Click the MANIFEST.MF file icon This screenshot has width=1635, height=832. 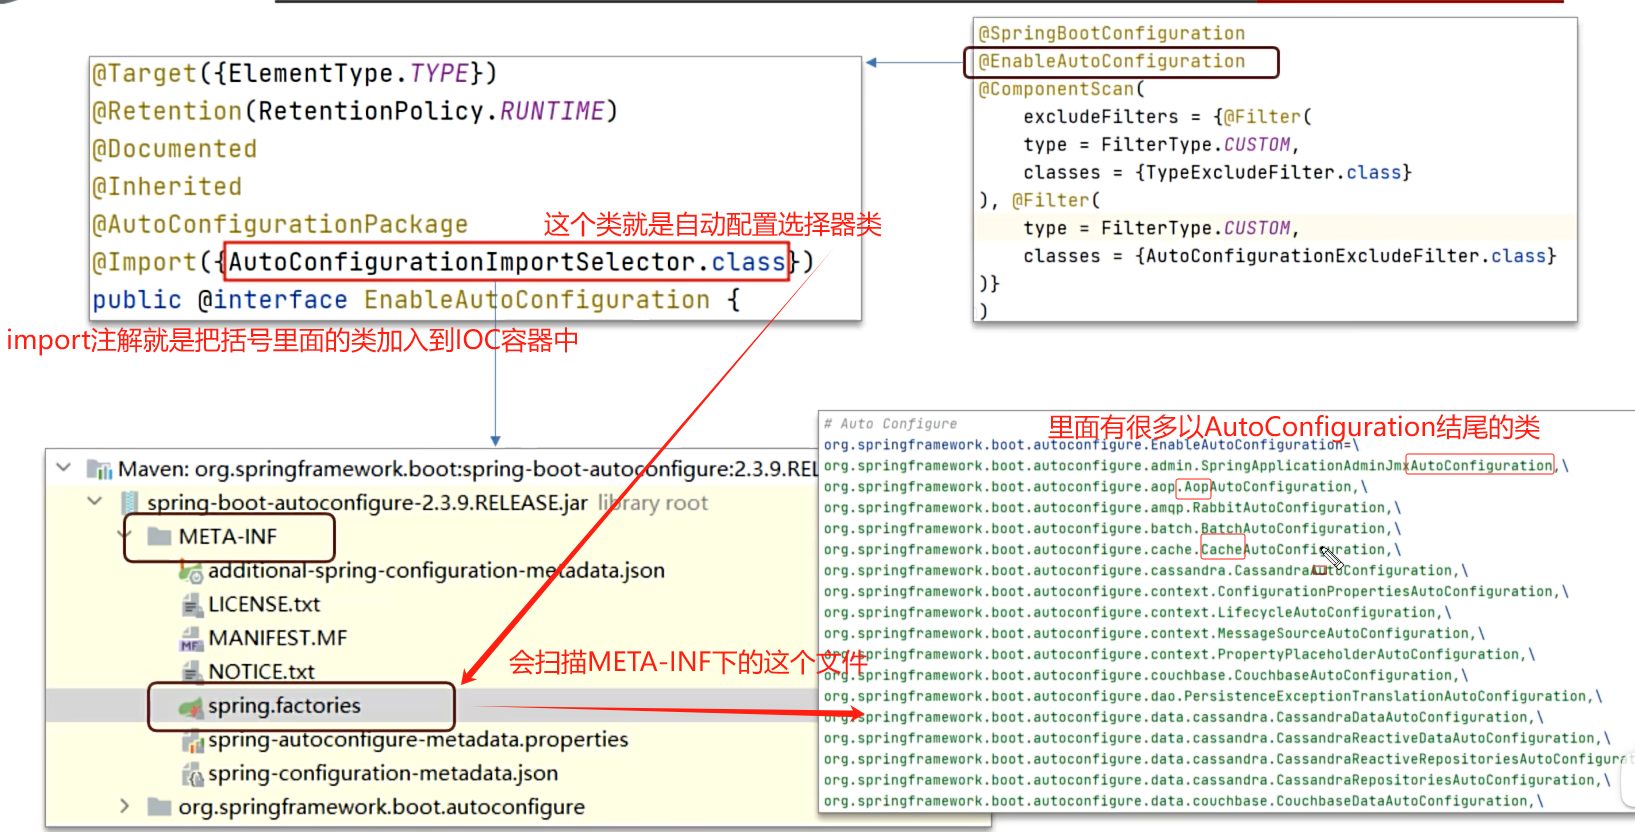pos(191,638)
